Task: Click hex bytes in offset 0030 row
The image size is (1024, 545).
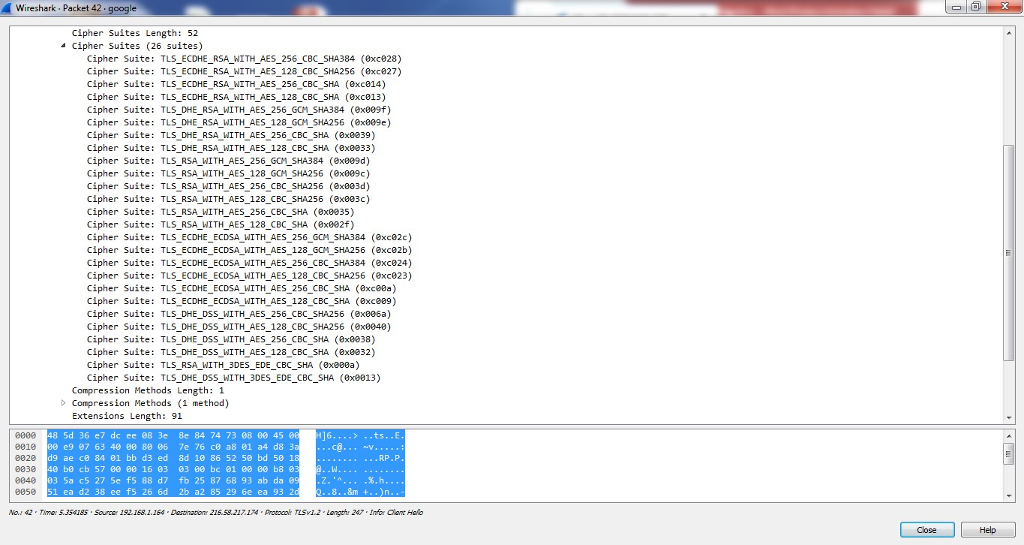Action: click(173, 469)
